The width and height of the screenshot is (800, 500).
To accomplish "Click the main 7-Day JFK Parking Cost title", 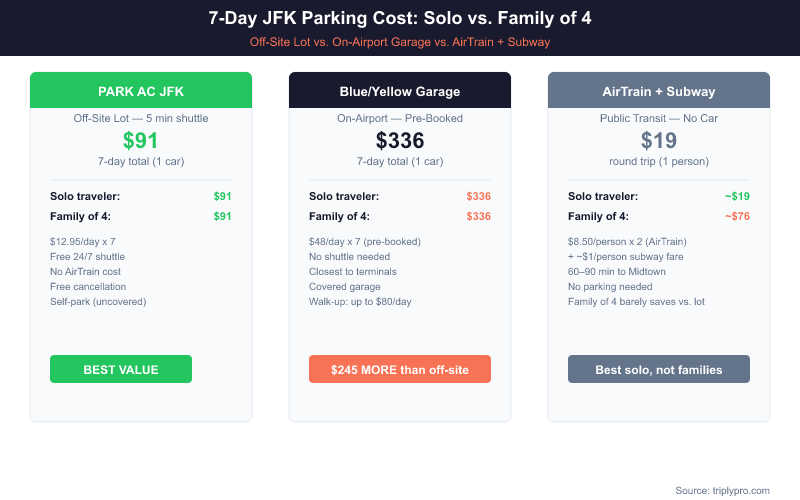I will (x=400, y=18).
